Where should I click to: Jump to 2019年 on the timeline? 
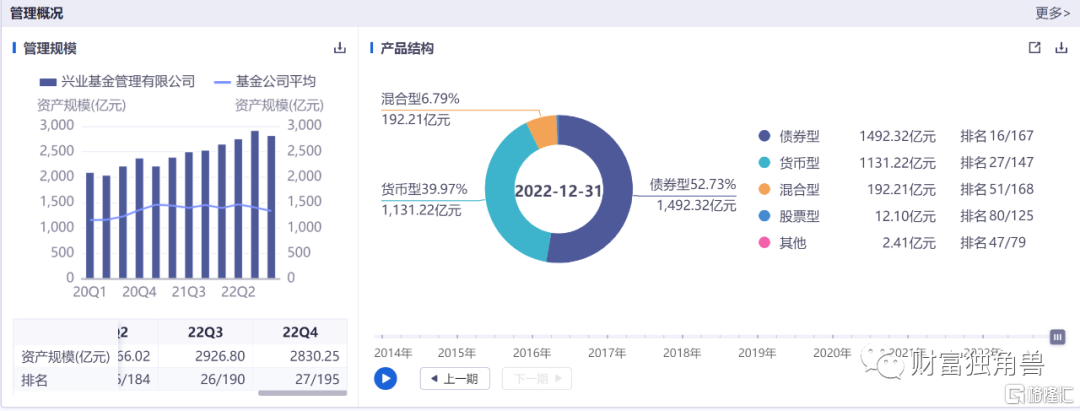tap(757, 353)
